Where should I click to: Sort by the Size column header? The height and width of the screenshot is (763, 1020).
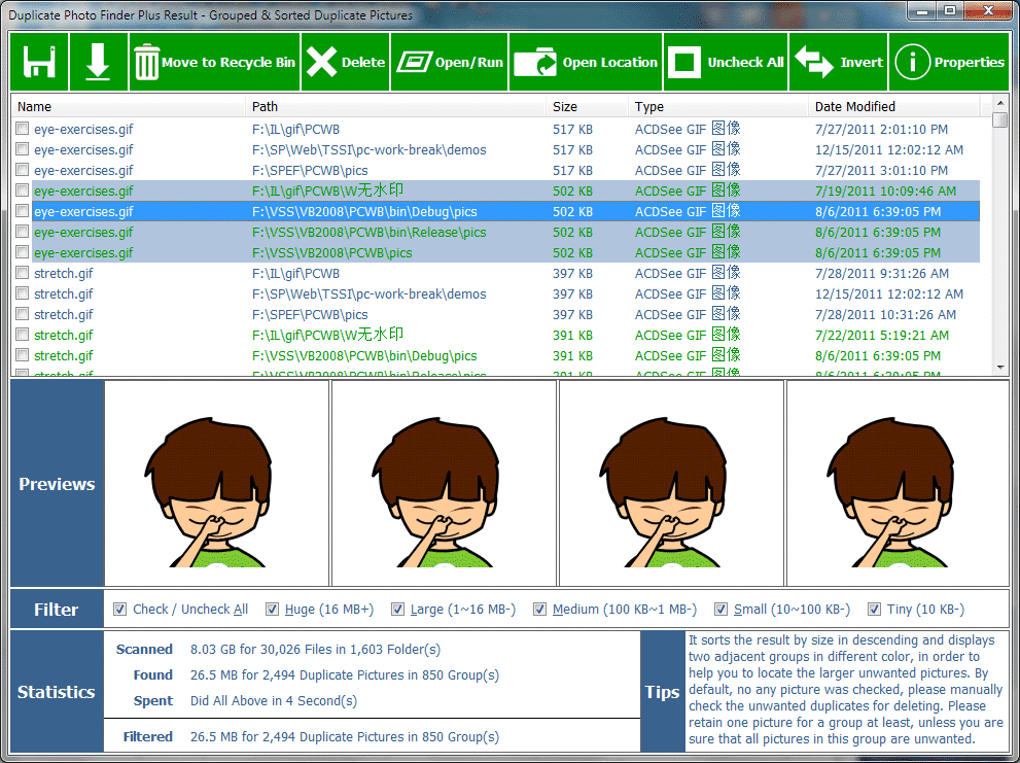(587, 106)
